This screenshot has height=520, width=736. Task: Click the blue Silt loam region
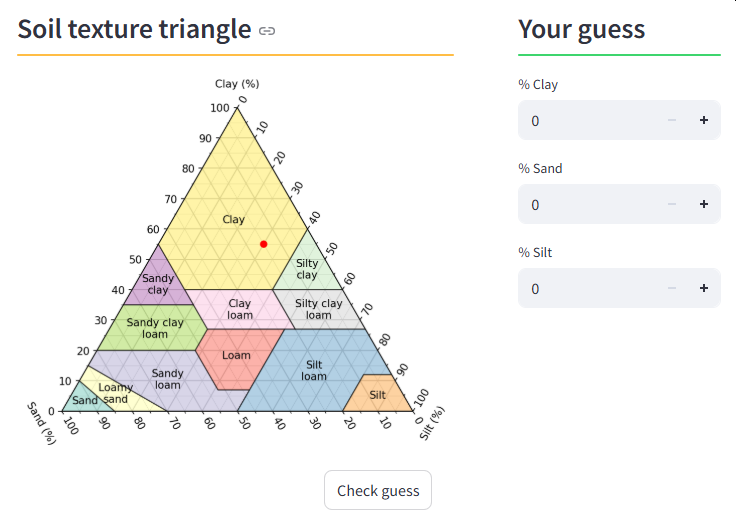pyautogui.click(x=314, y=370)
